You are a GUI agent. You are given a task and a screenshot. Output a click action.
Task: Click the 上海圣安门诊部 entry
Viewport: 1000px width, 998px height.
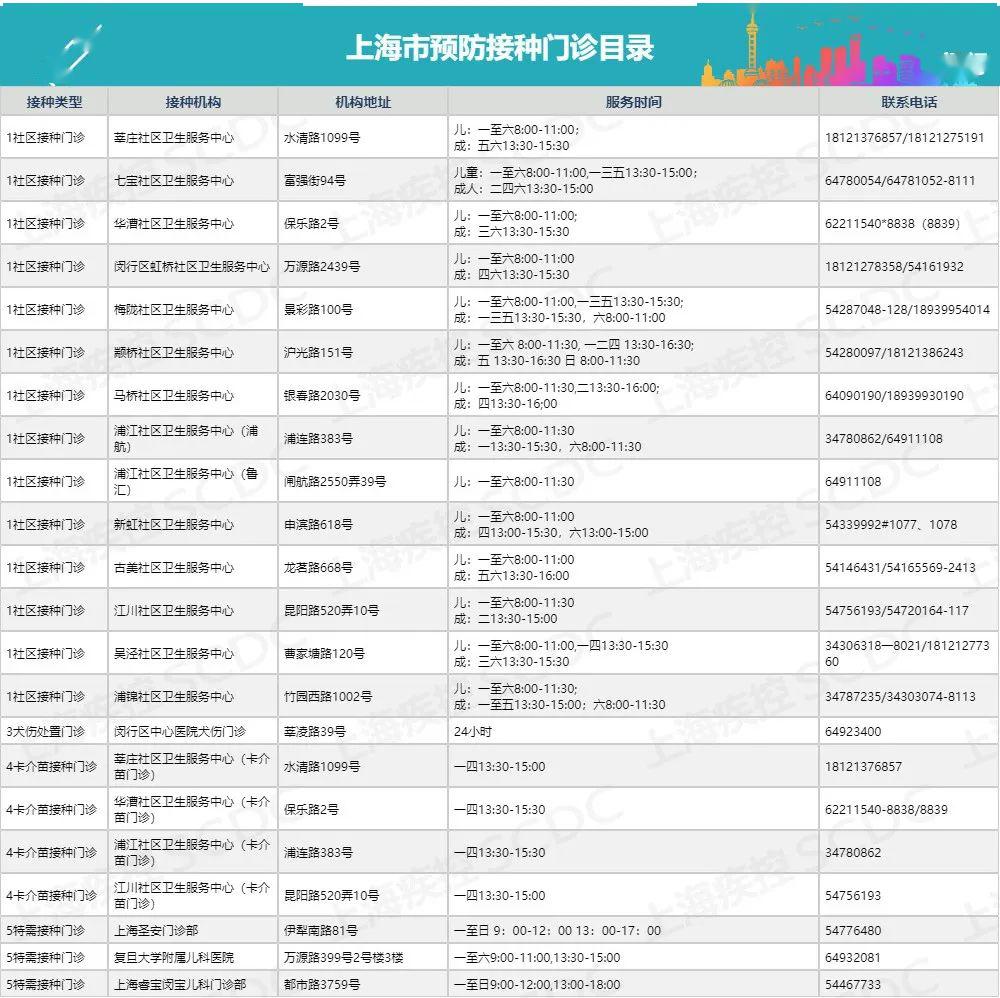click(158, 931)
